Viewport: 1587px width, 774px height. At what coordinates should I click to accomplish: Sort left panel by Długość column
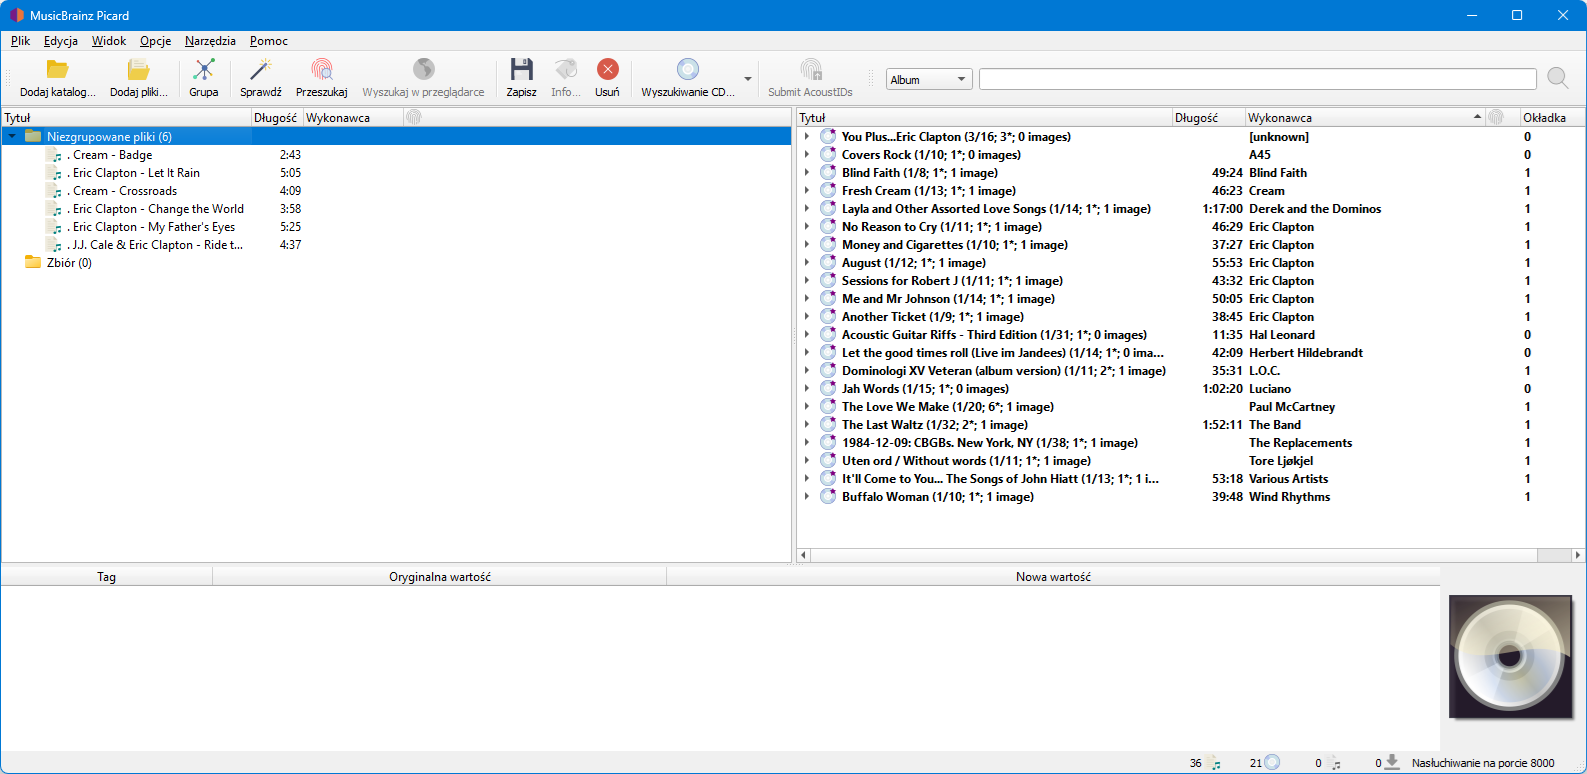tap(277, 117)
